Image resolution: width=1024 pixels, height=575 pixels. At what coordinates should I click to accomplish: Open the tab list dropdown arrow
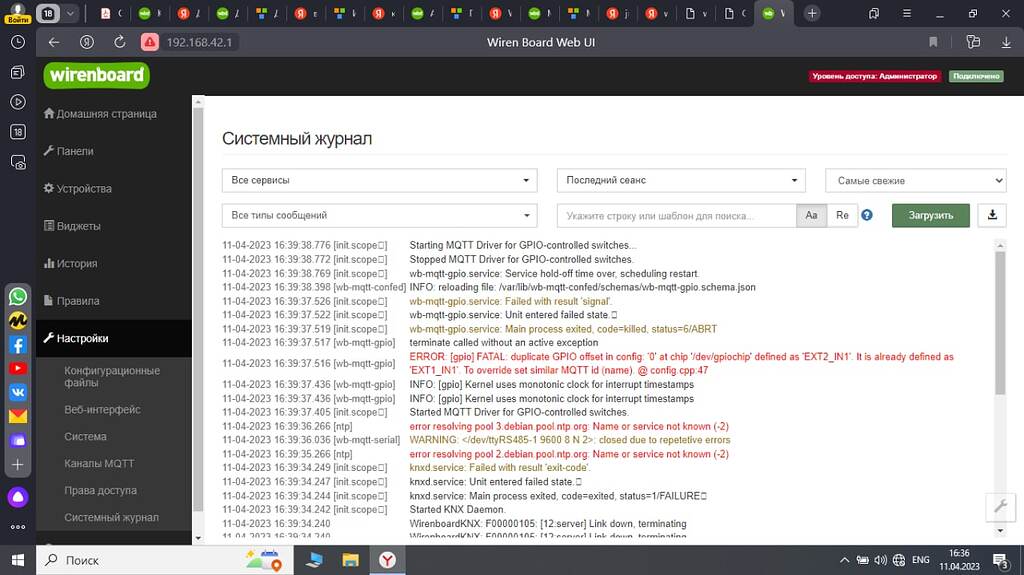tap(70, 13)
